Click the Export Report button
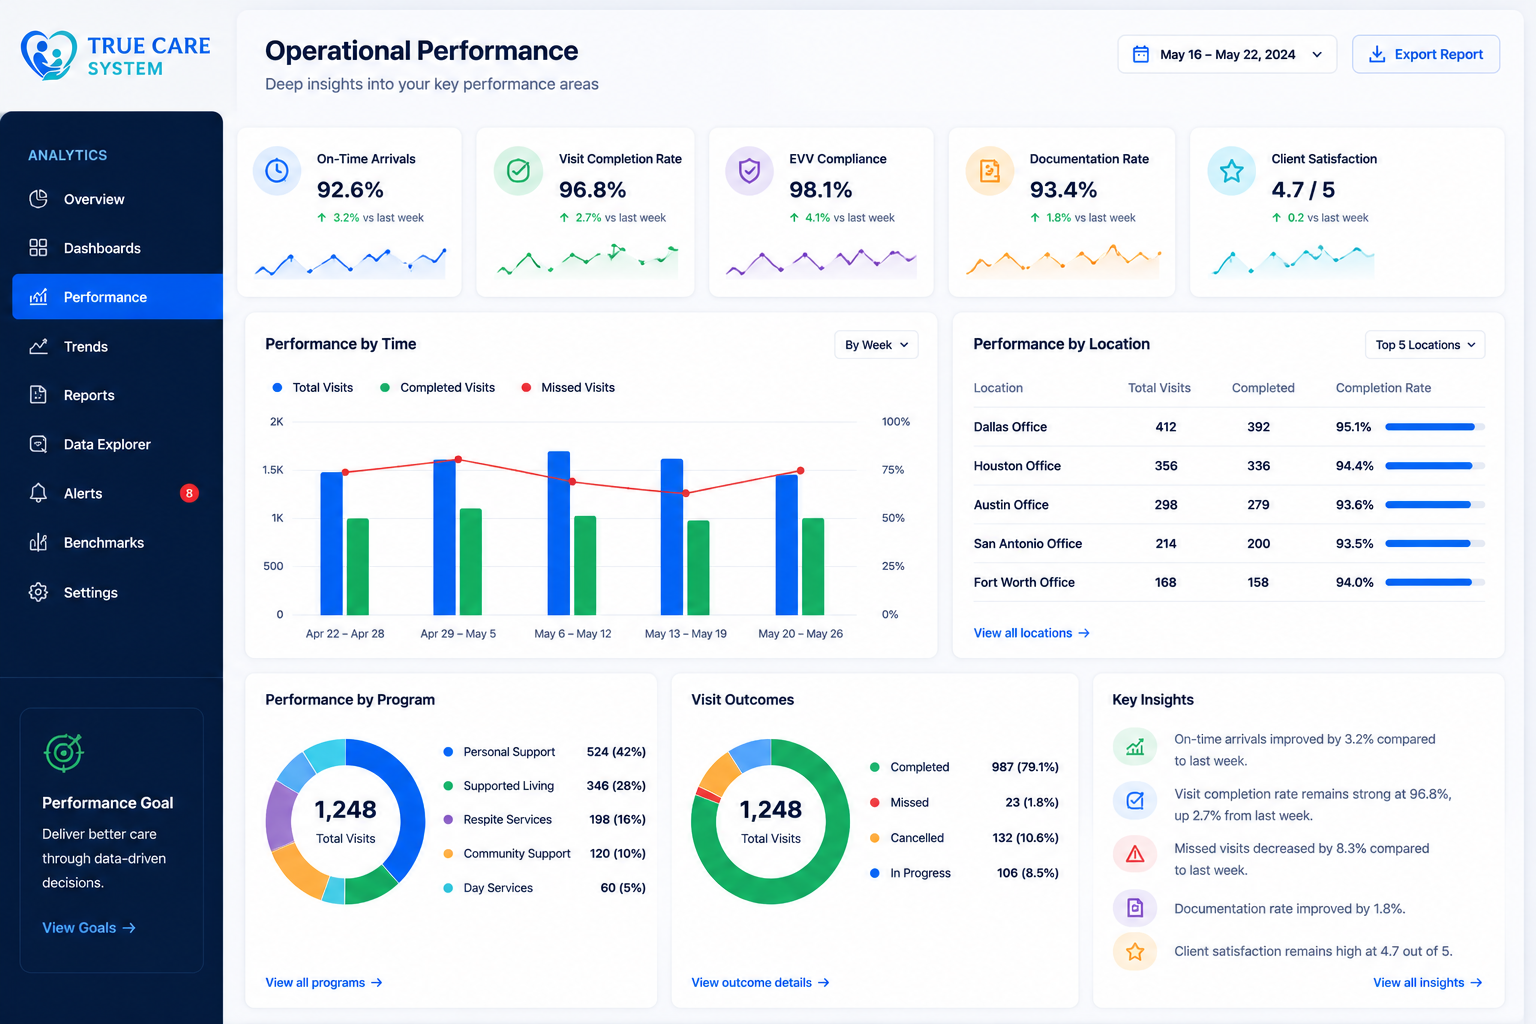 coord(1426,54)
